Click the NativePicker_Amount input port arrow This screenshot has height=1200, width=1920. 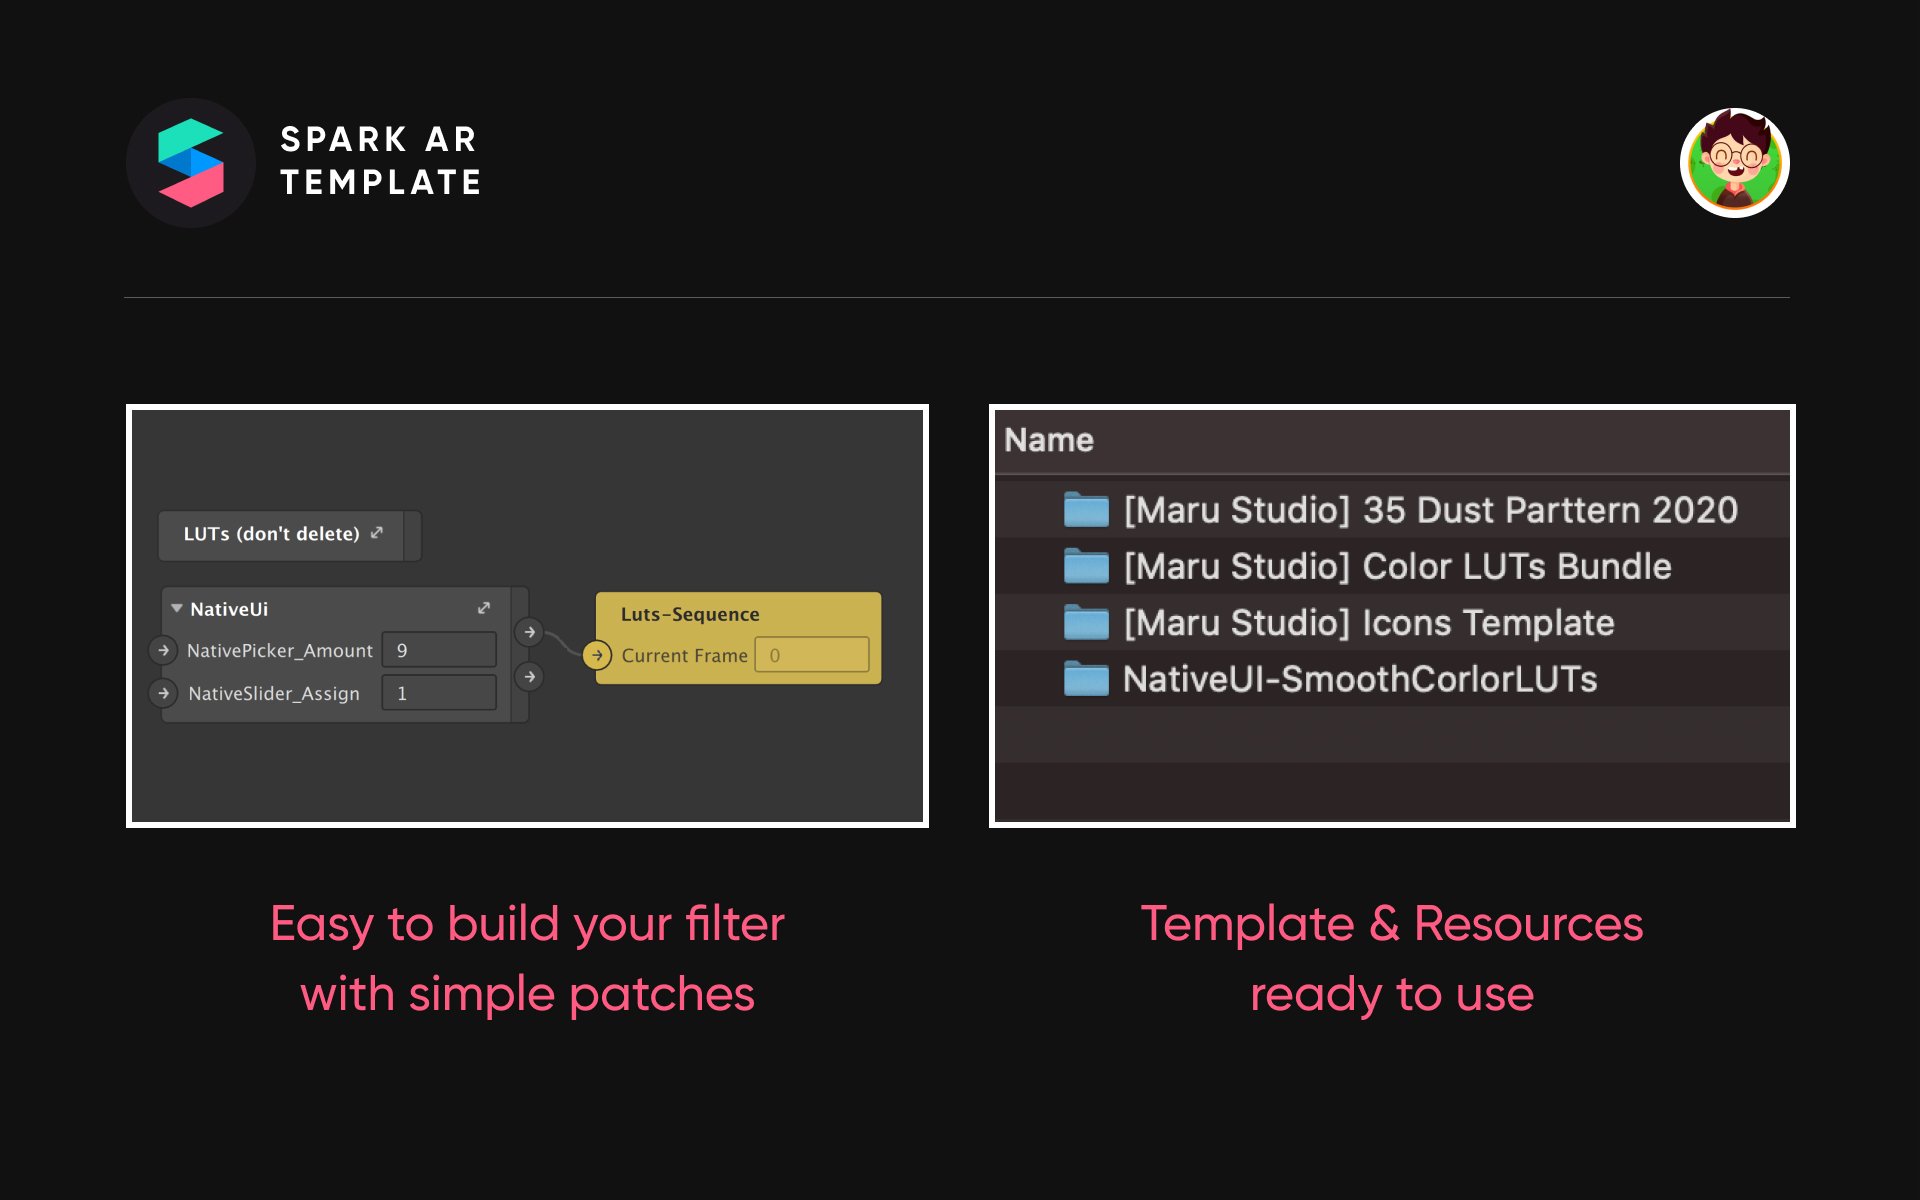[x=164, y=650]
